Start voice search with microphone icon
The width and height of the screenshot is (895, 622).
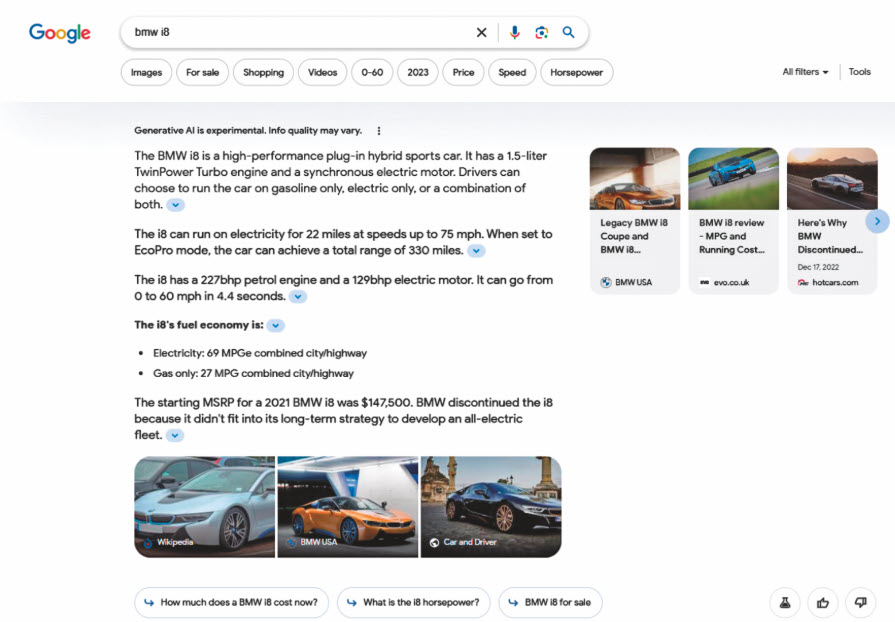pos(514,32)
